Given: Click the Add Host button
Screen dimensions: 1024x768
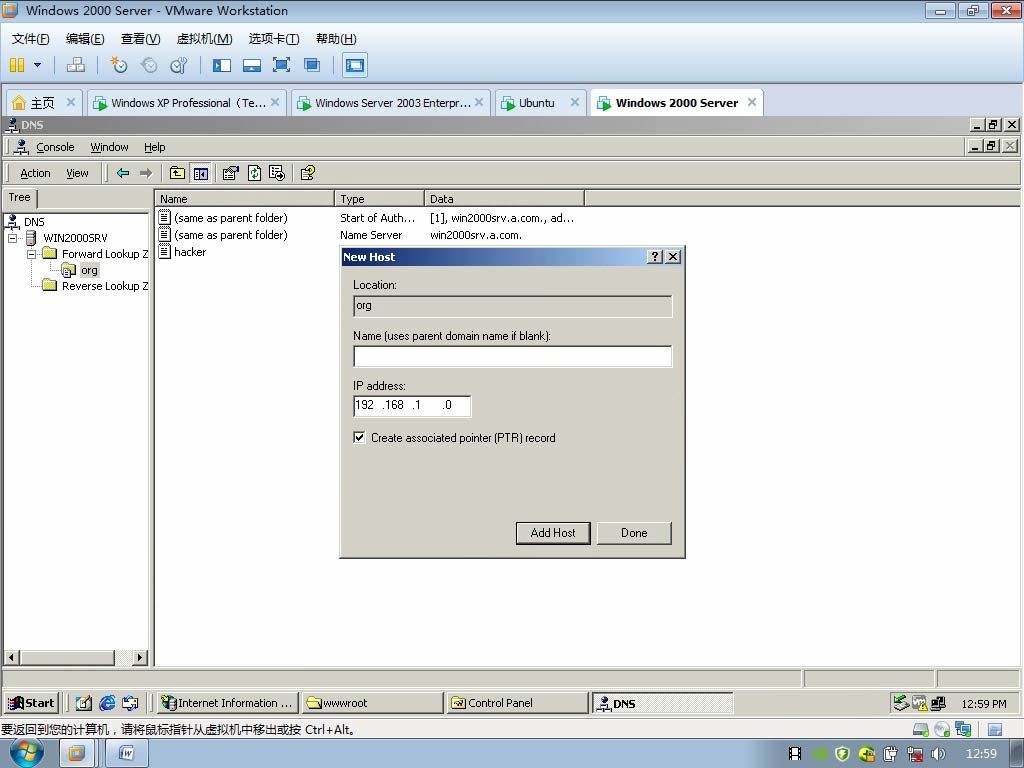Looking at the screenshot, I should (x=553, y=533).
